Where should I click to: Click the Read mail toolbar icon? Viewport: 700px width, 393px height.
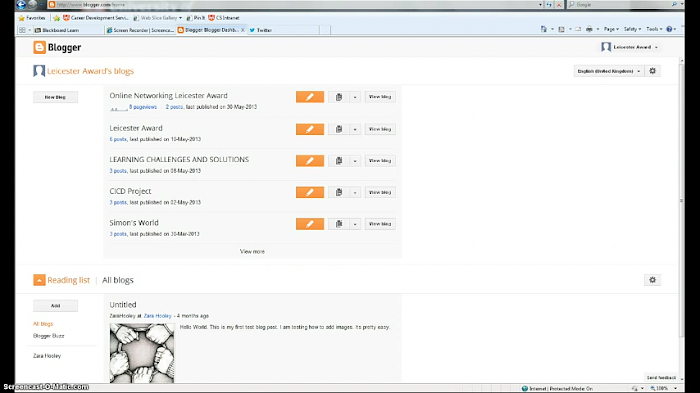point(578,29)
